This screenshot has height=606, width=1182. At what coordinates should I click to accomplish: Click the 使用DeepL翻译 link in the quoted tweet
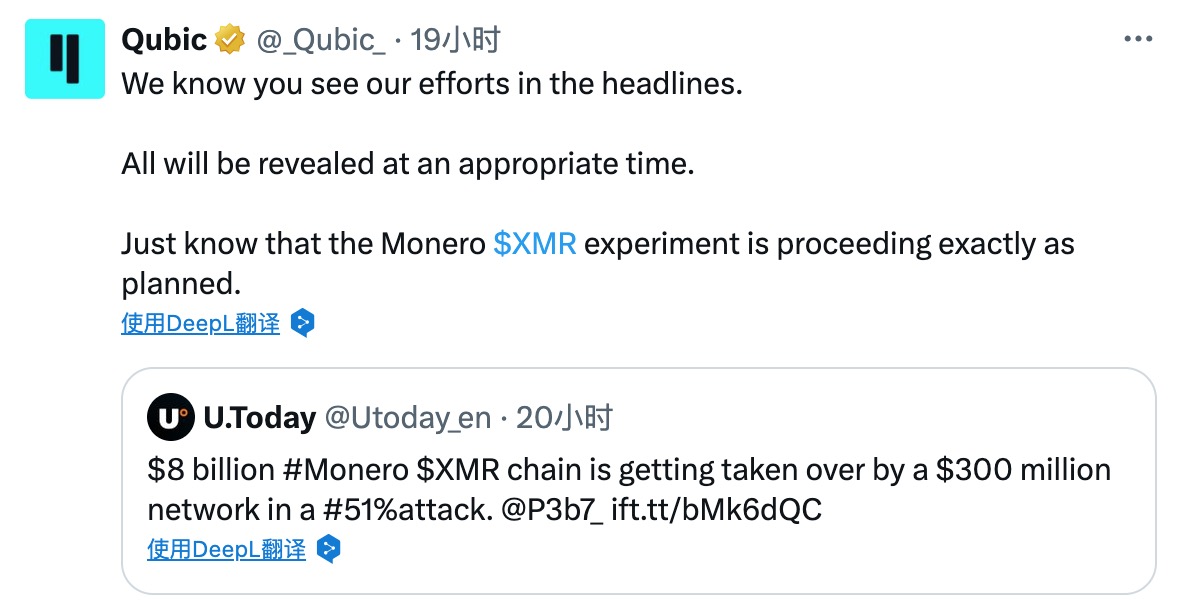(227, 549)
